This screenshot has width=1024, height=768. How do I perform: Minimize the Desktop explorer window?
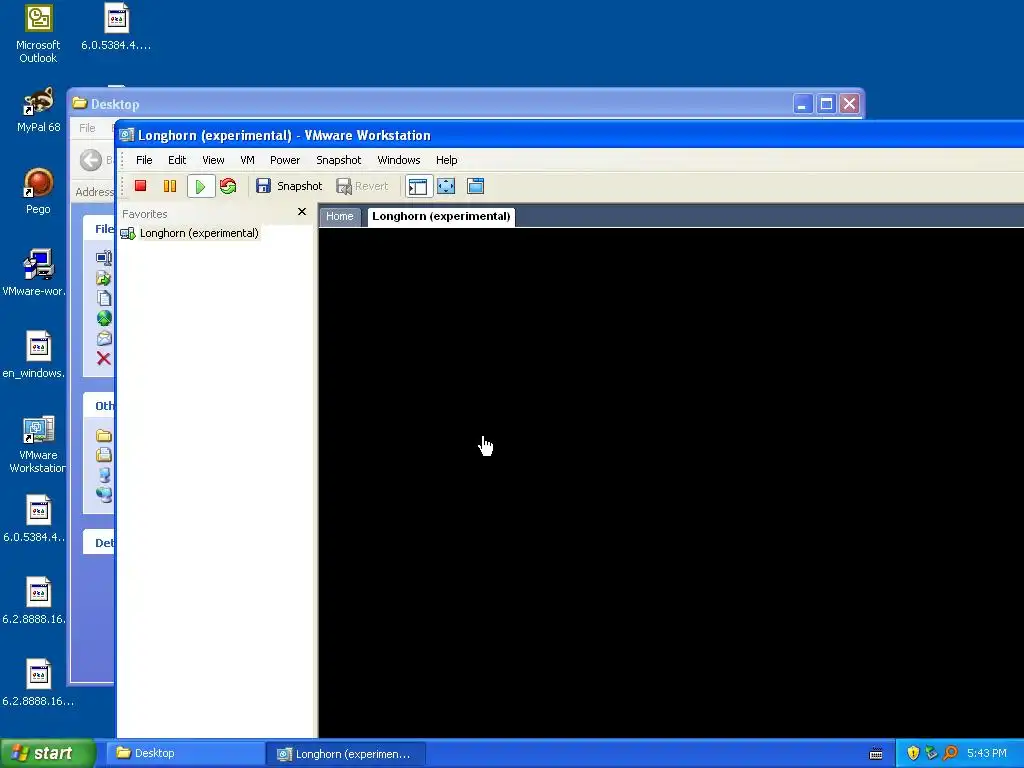coord(803,104)
